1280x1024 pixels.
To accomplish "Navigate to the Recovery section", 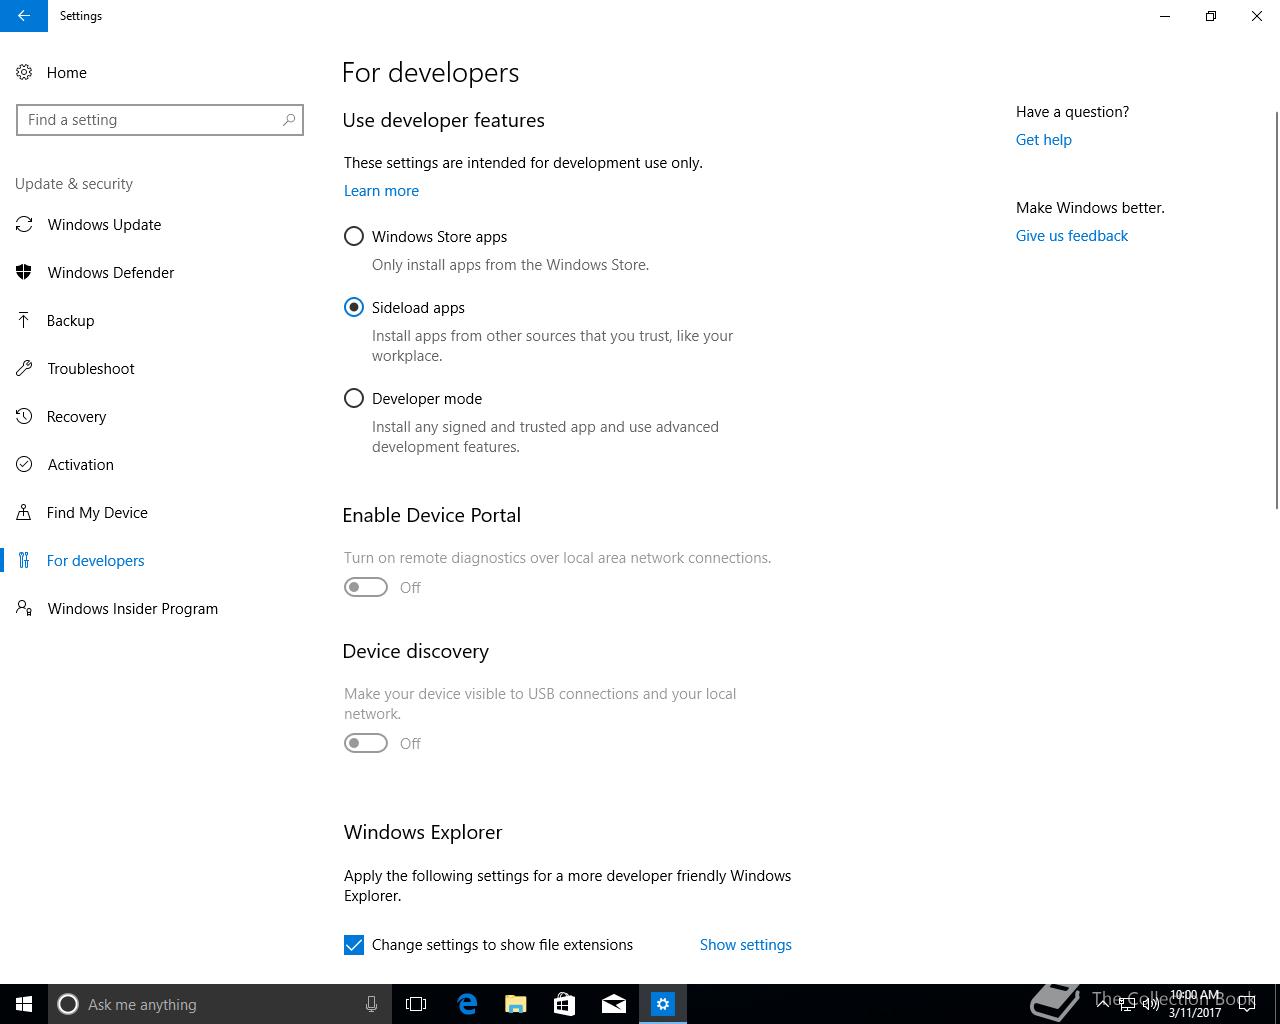I will click(x=160, y=416).
